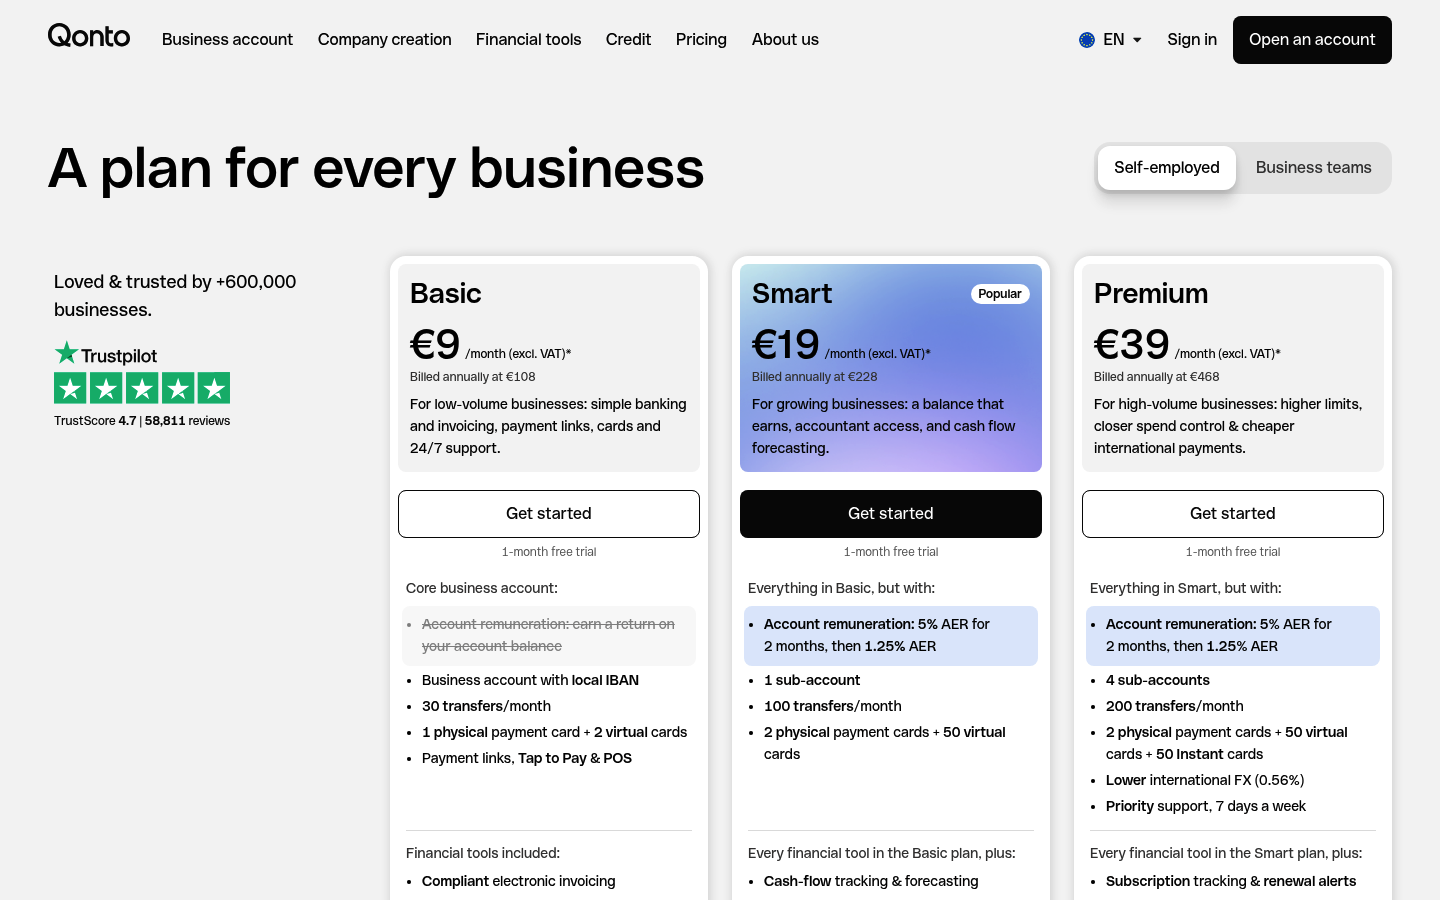Click the Trustpilot five-star rating image
This screenshot has height=900, width=1440.
[x=142, y=388]
